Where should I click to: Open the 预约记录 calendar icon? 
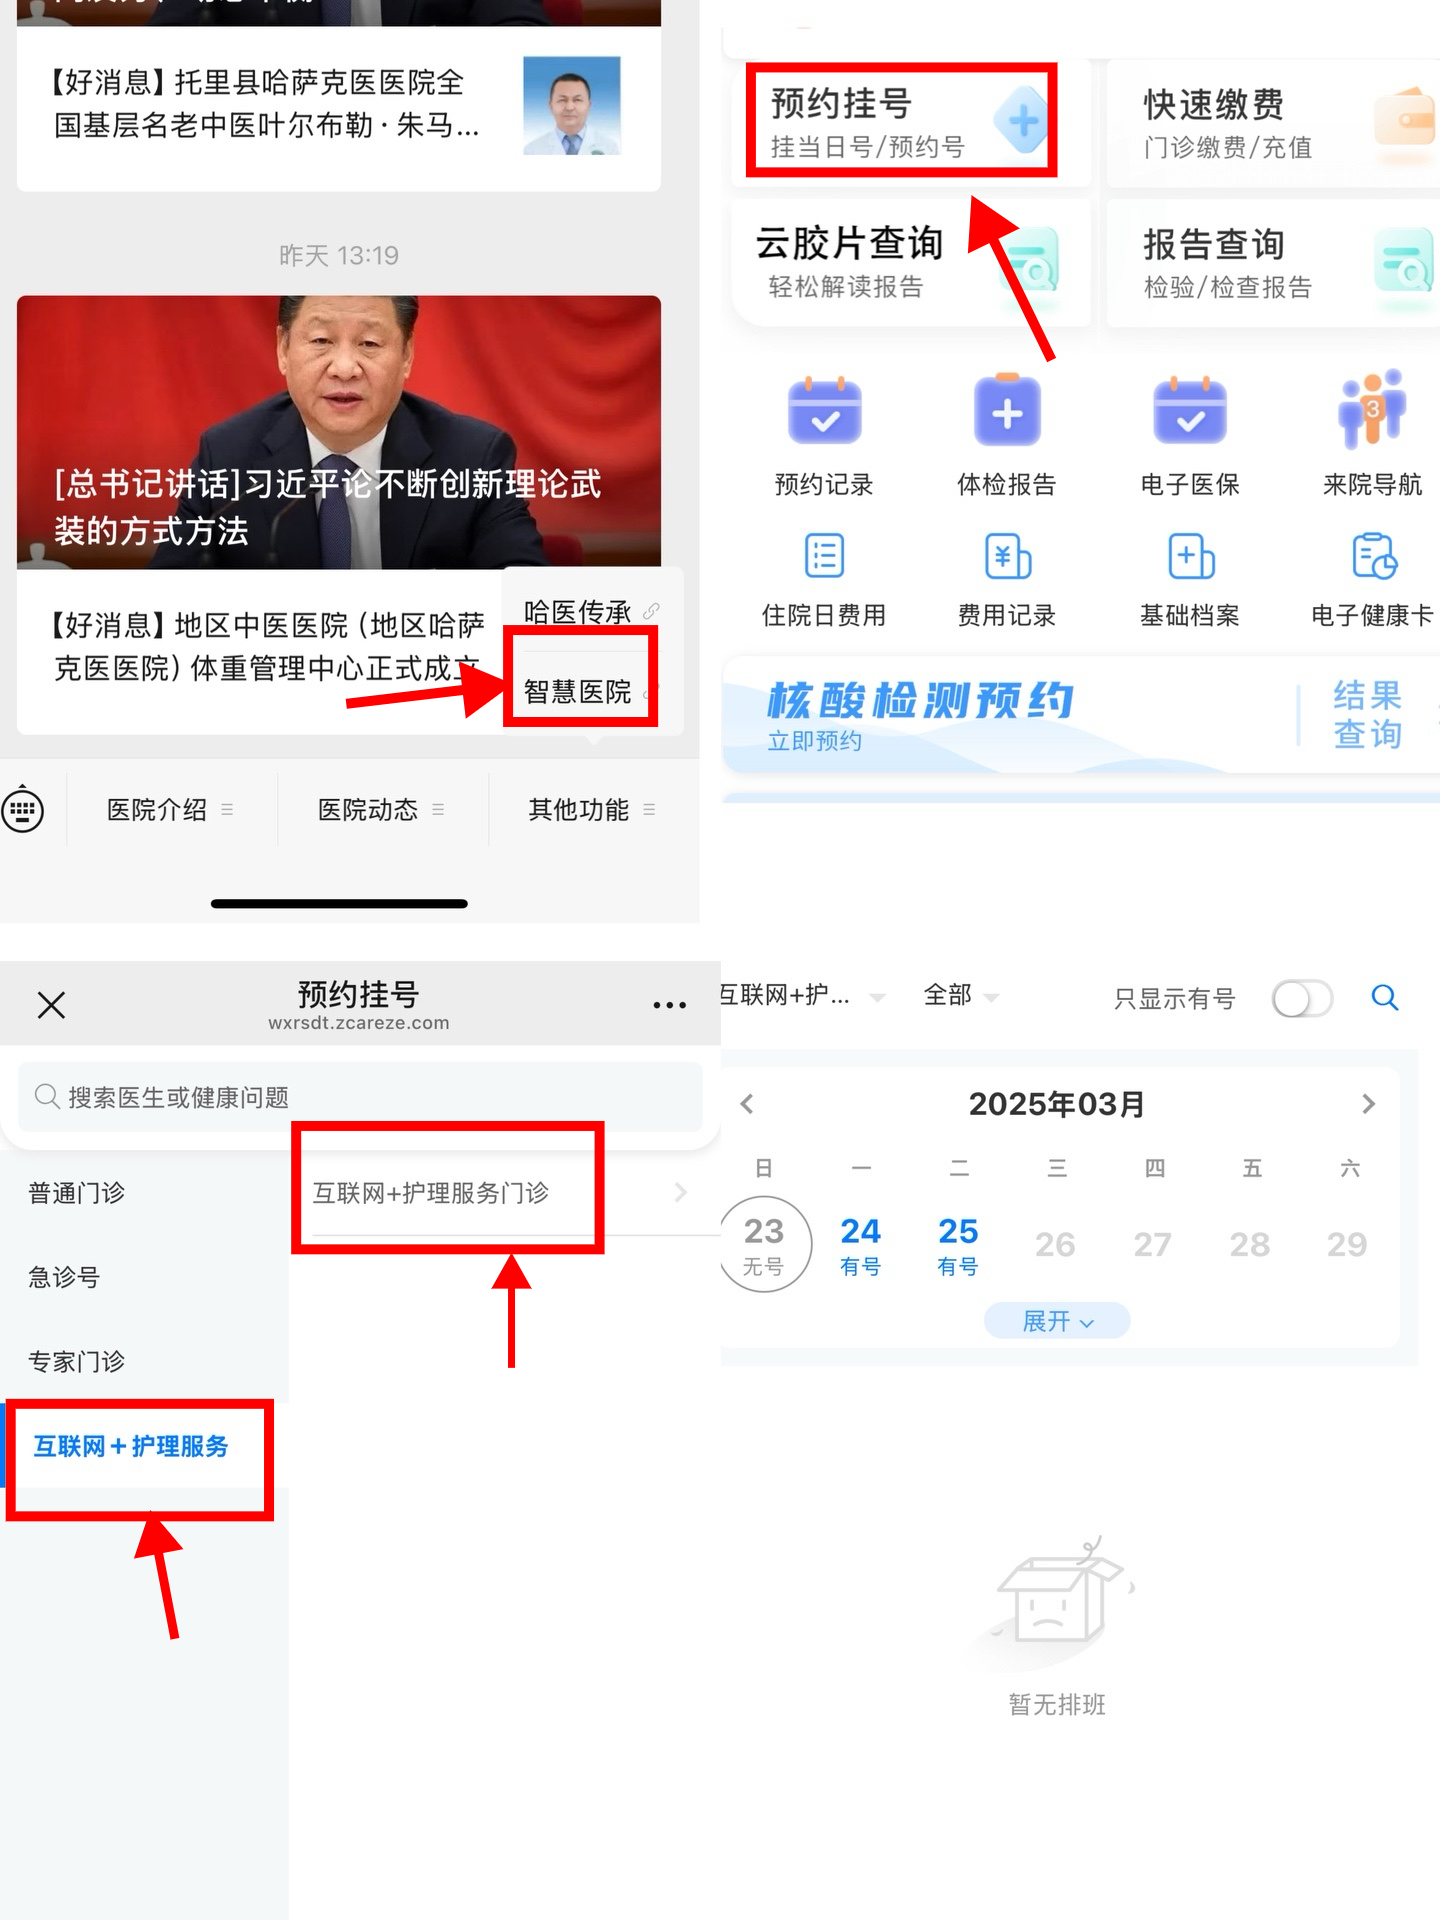[x=824, y=412]
